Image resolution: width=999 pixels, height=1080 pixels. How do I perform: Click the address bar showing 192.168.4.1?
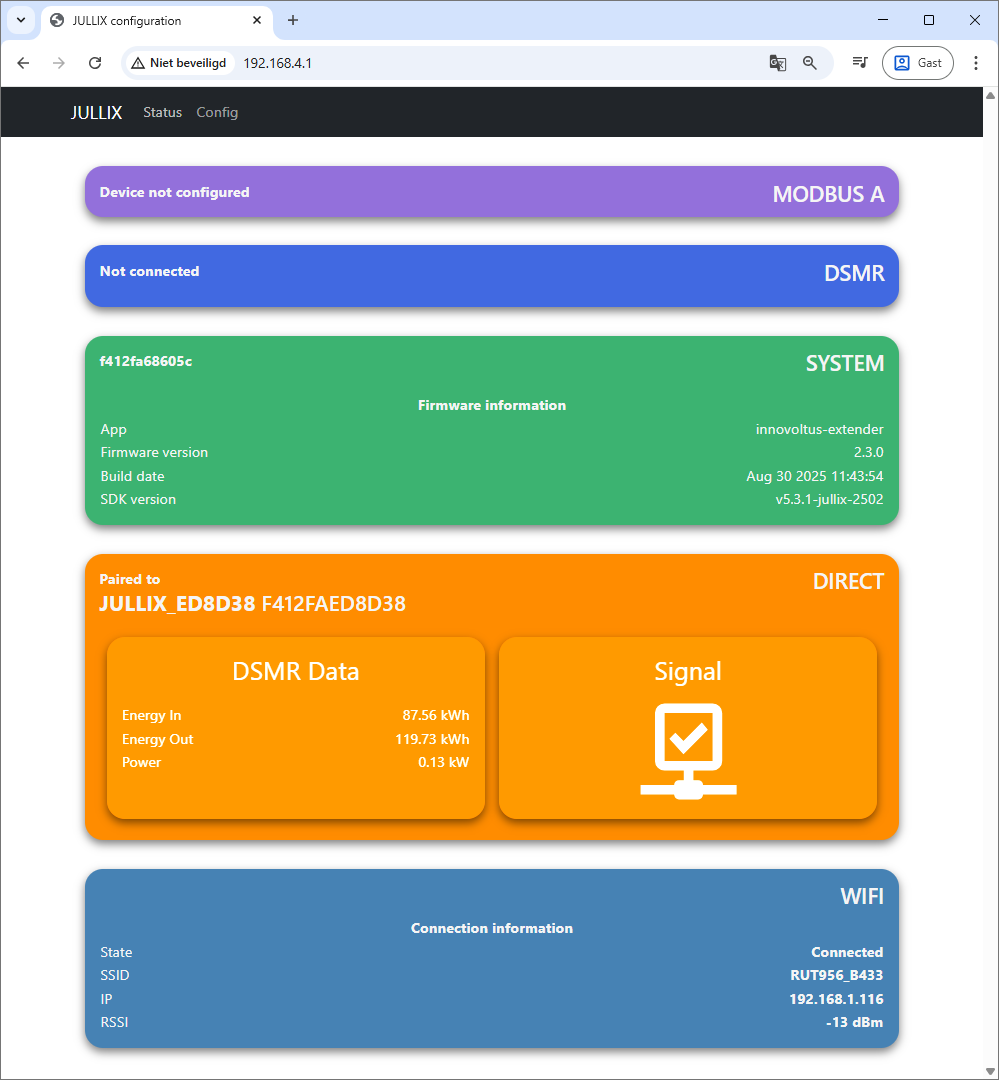tap(490, 63)
